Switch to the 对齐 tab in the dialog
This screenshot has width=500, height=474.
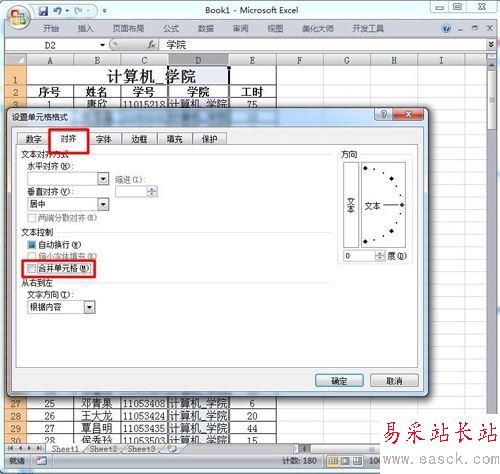(68, 139)
